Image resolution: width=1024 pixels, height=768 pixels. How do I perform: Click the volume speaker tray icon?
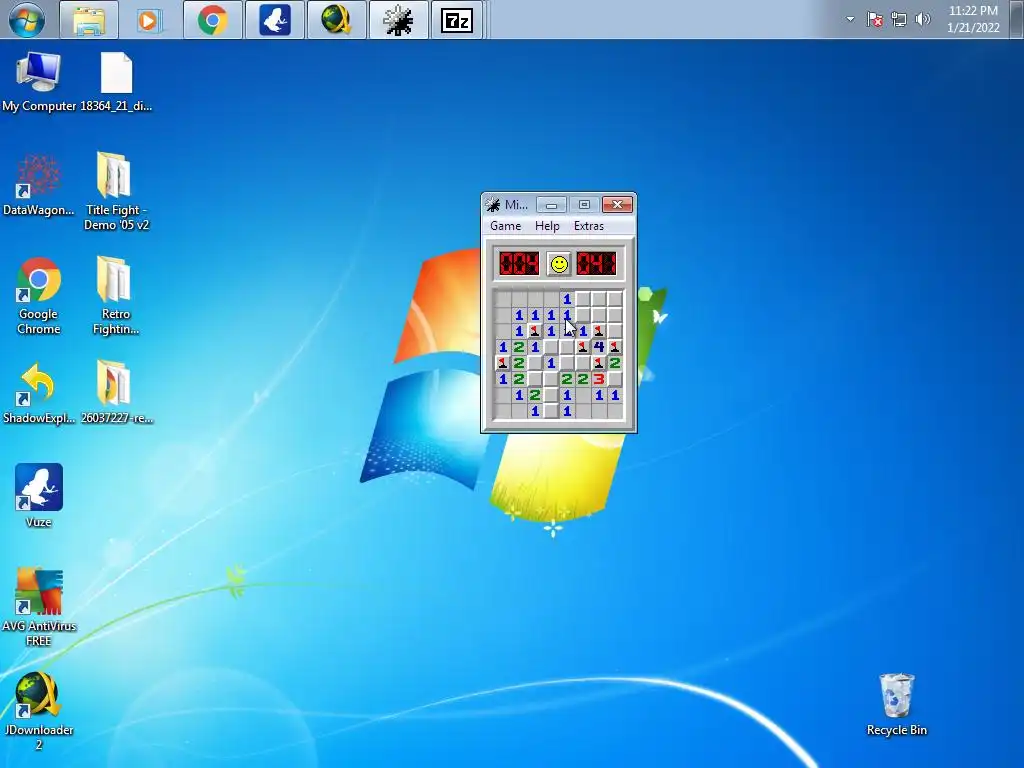pyautogui.click(x=923, y=20)
